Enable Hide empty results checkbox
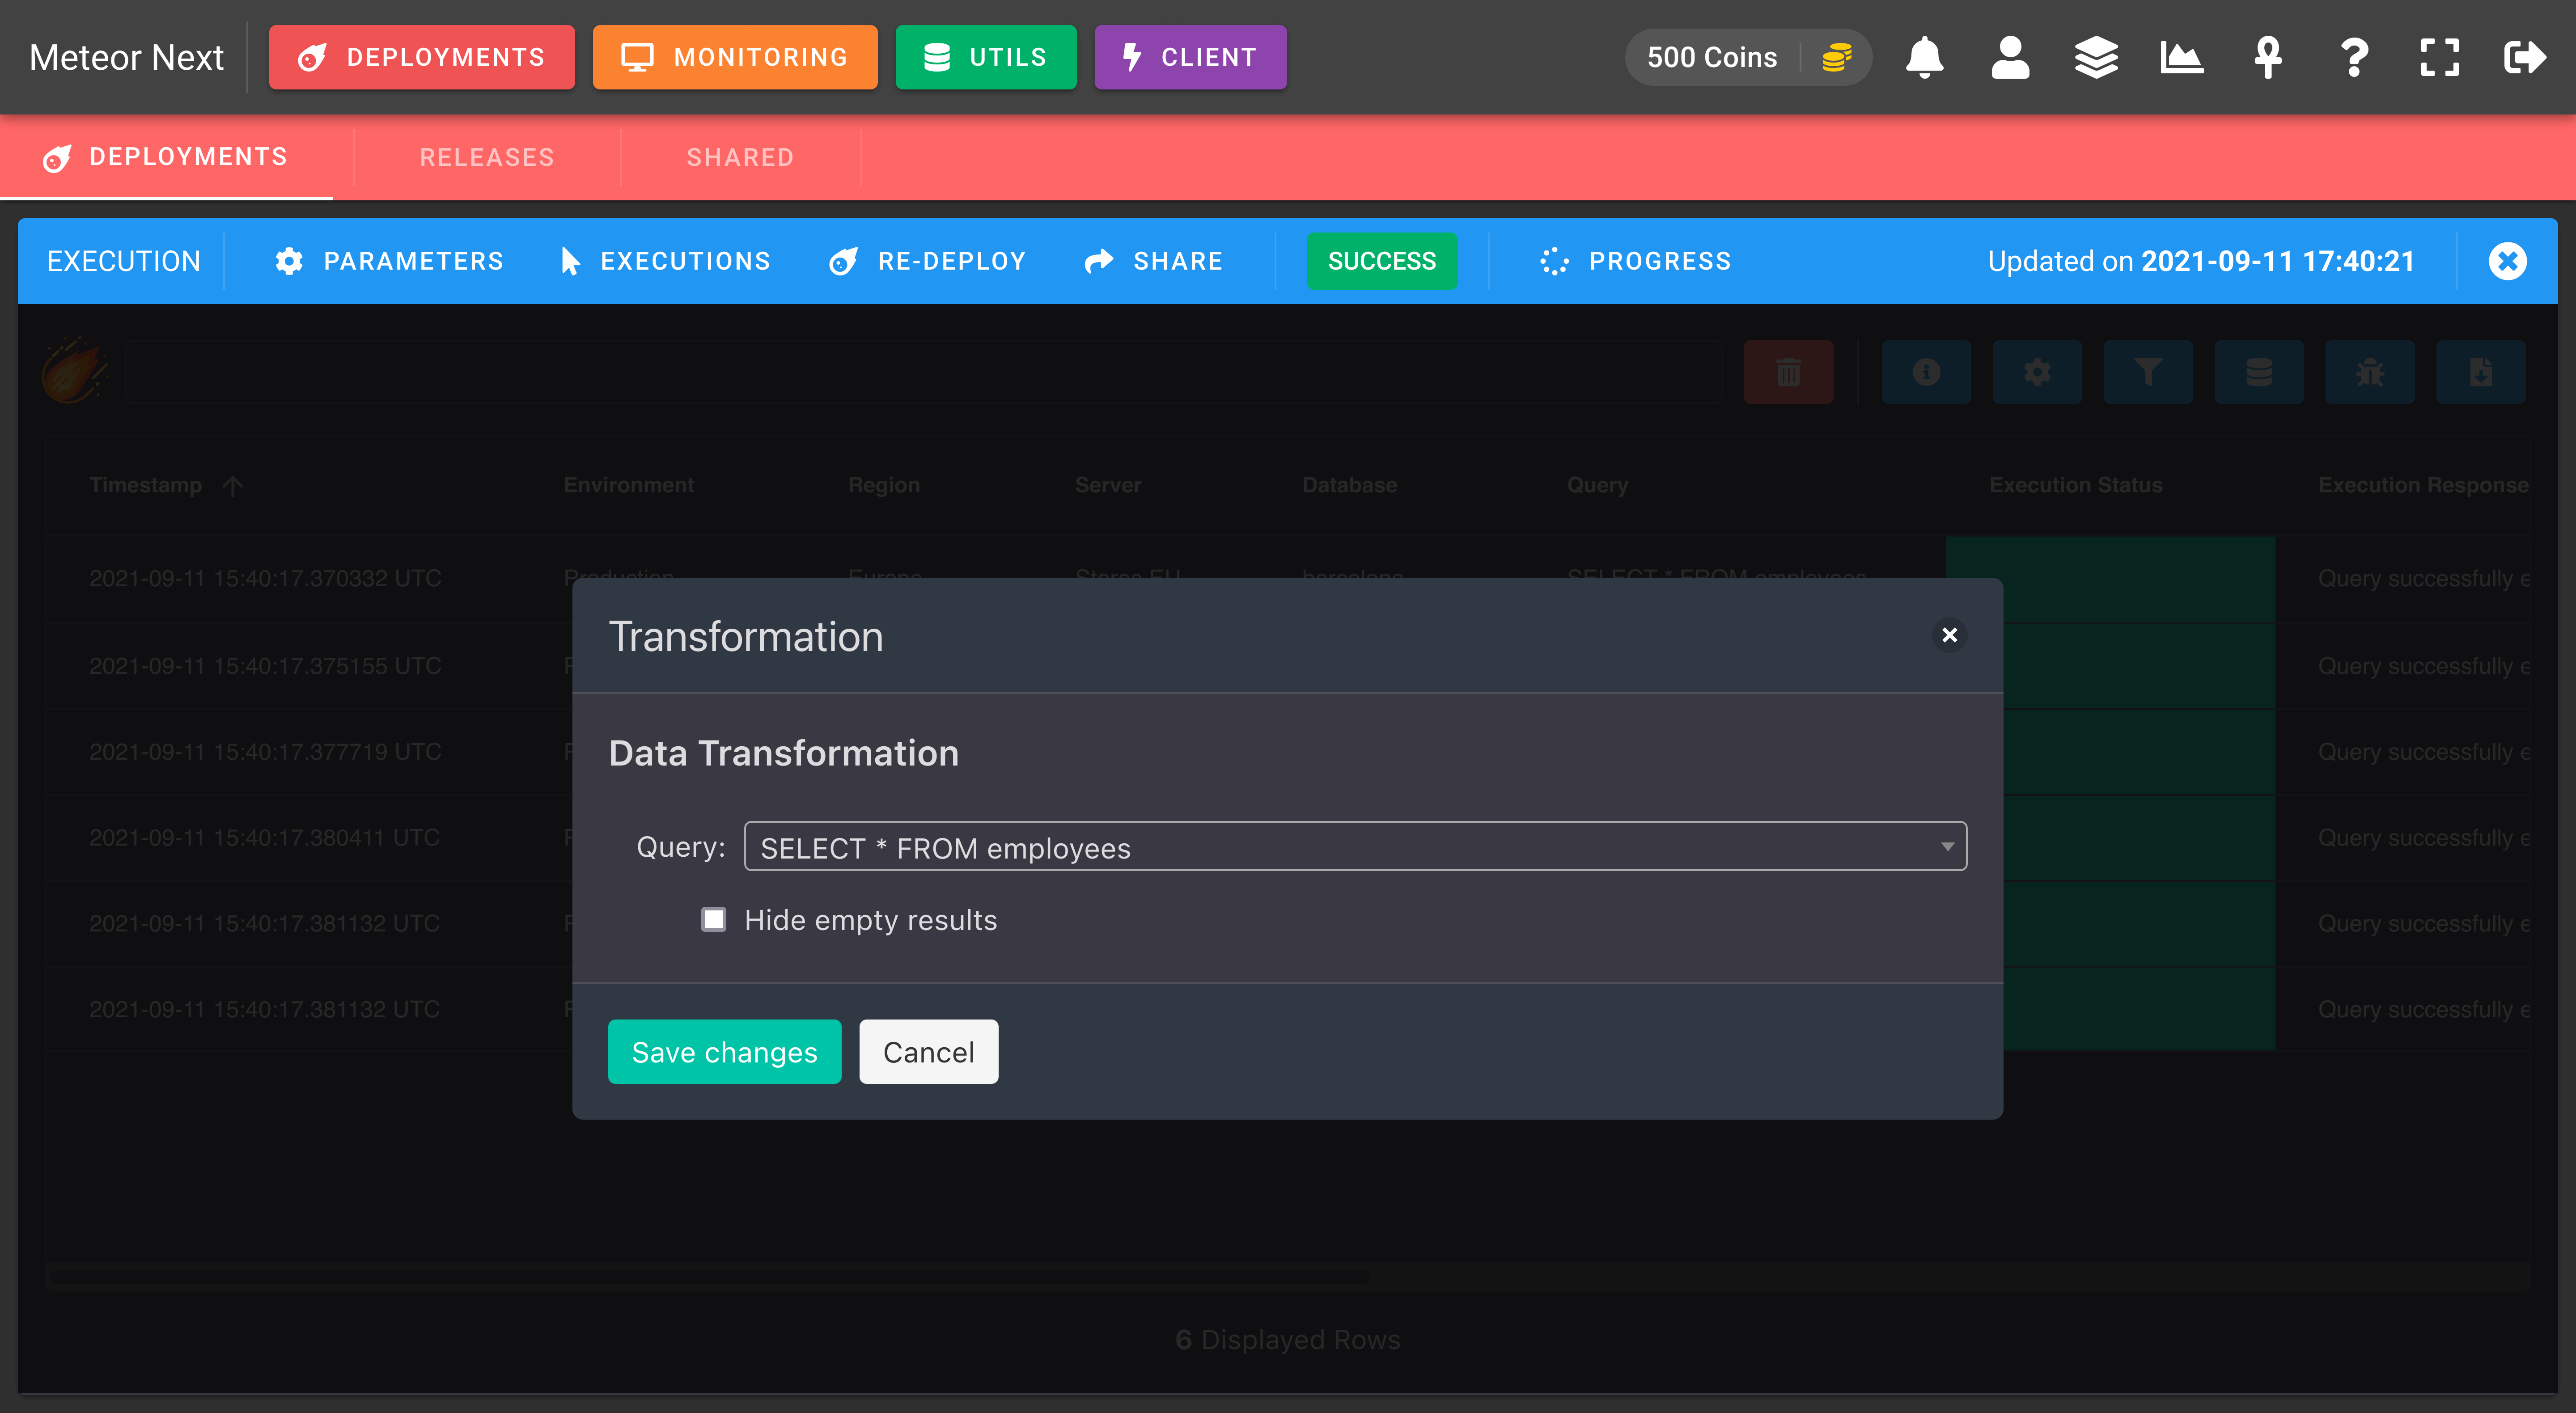Image resolution: width=2576 pixels, height=1413 pixels. 713,919
